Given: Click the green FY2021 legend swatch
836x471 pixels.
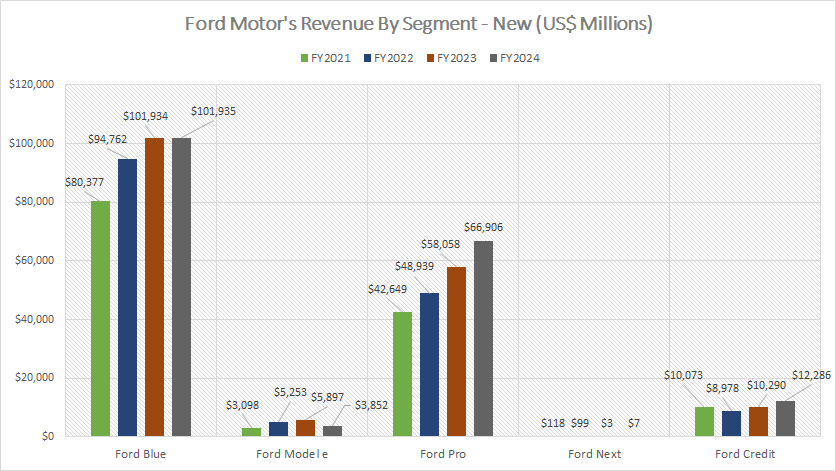Looking at the screenshot, I should [304, 58].
